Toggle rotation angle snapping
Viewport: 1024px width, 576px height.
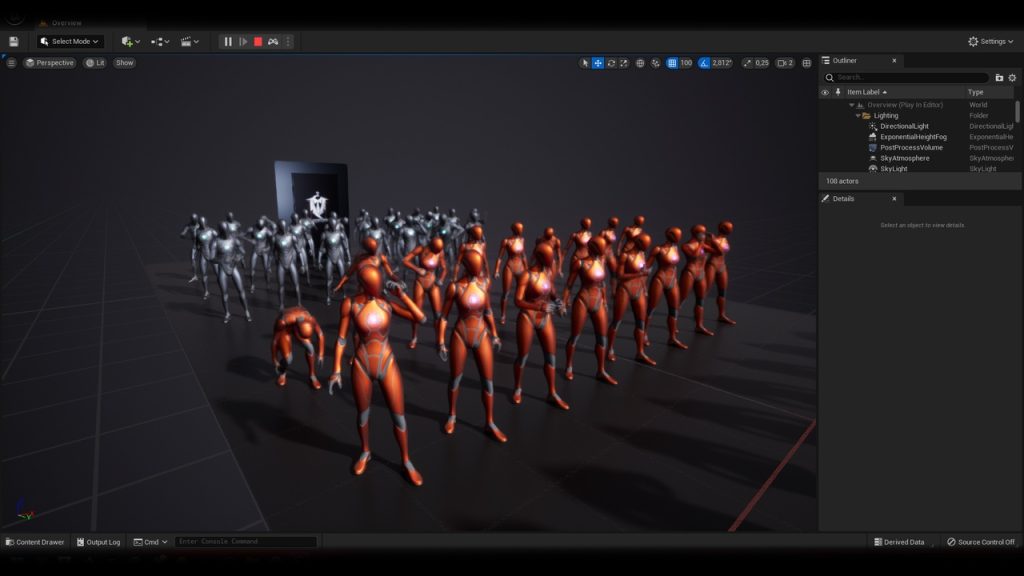[705, 63]
